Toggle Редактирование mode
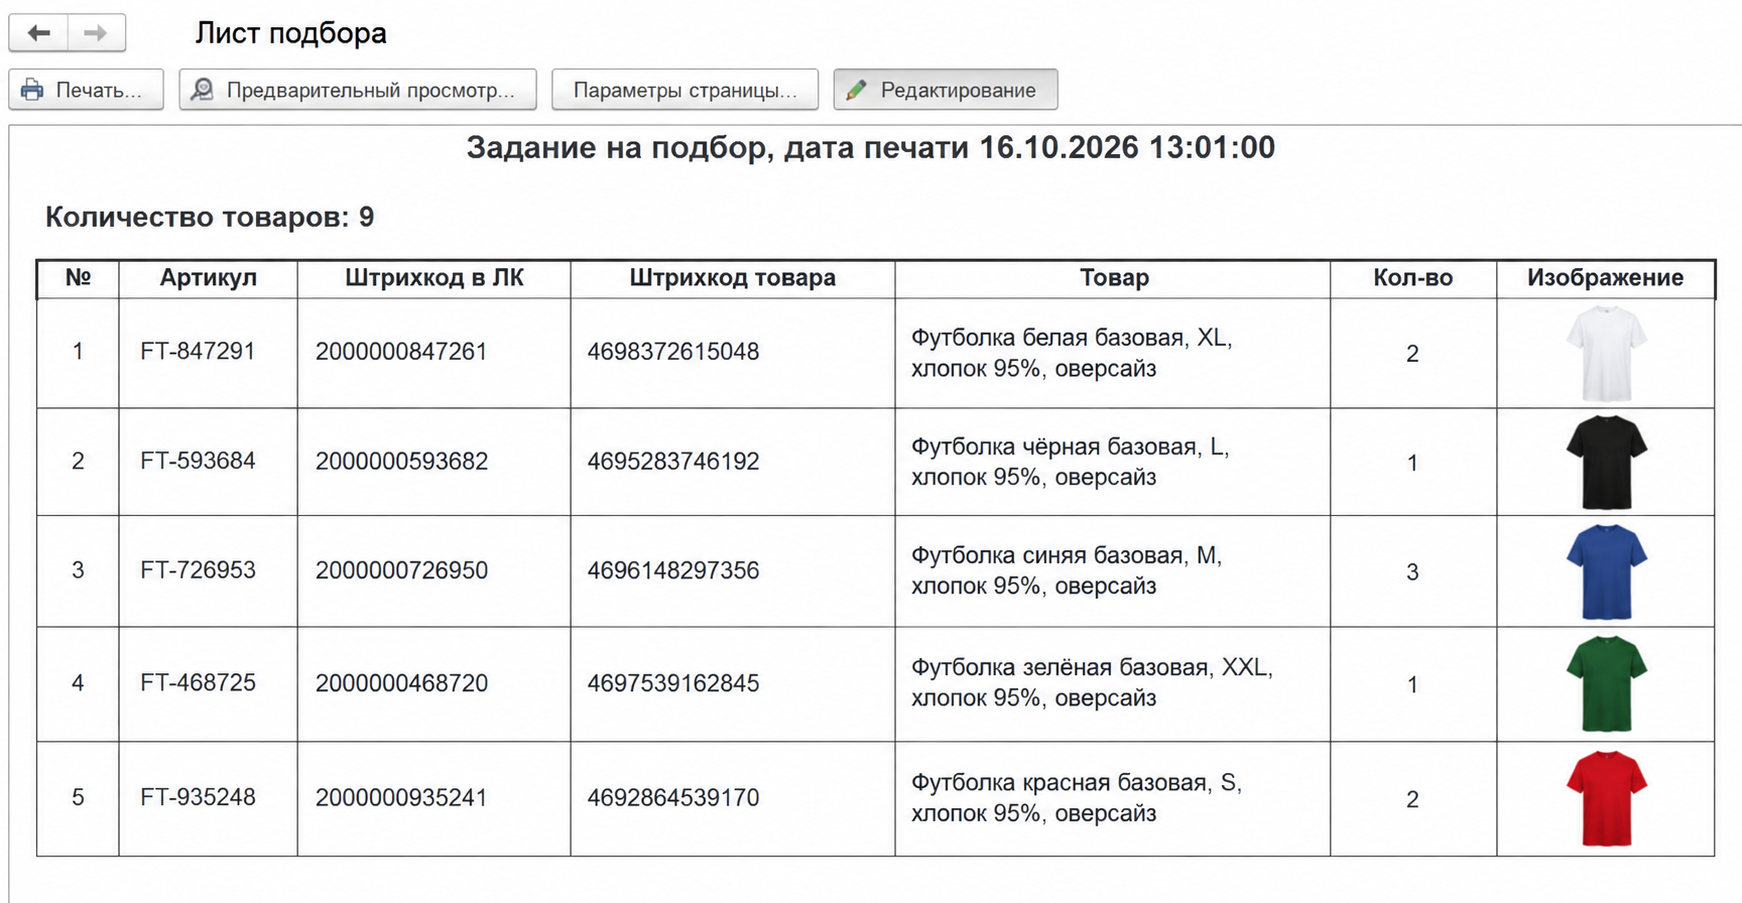1742x903 pixels. (x=945, y=90)
